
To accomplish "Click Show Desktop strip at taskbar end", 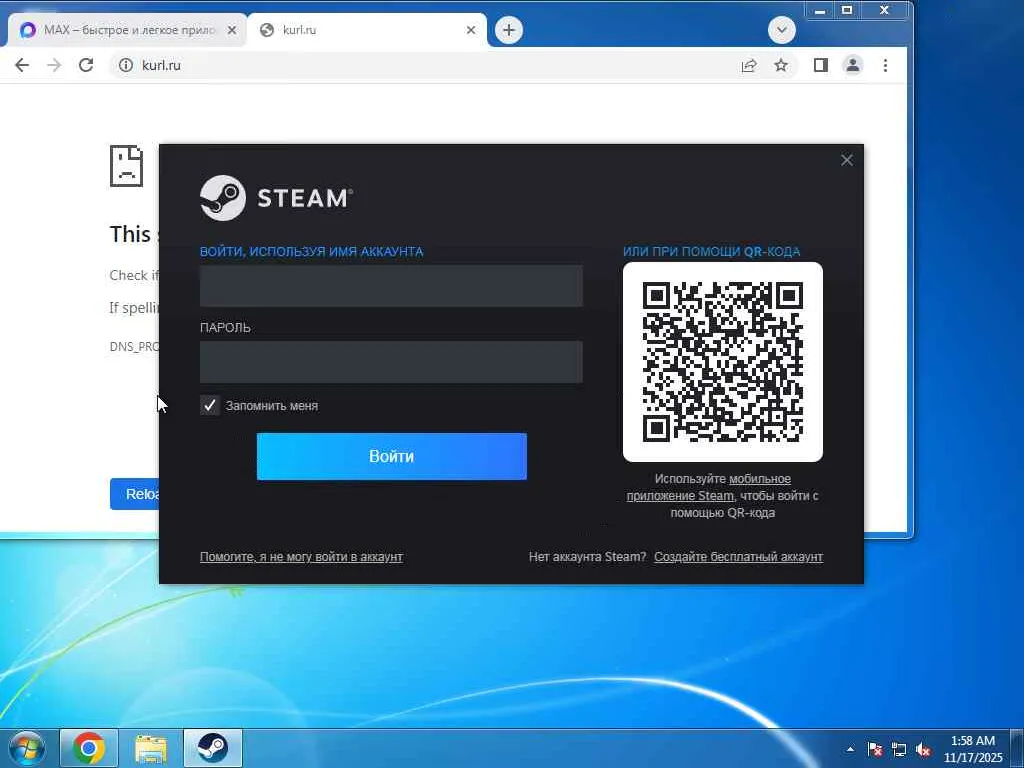I will [x=1017, y=748].
